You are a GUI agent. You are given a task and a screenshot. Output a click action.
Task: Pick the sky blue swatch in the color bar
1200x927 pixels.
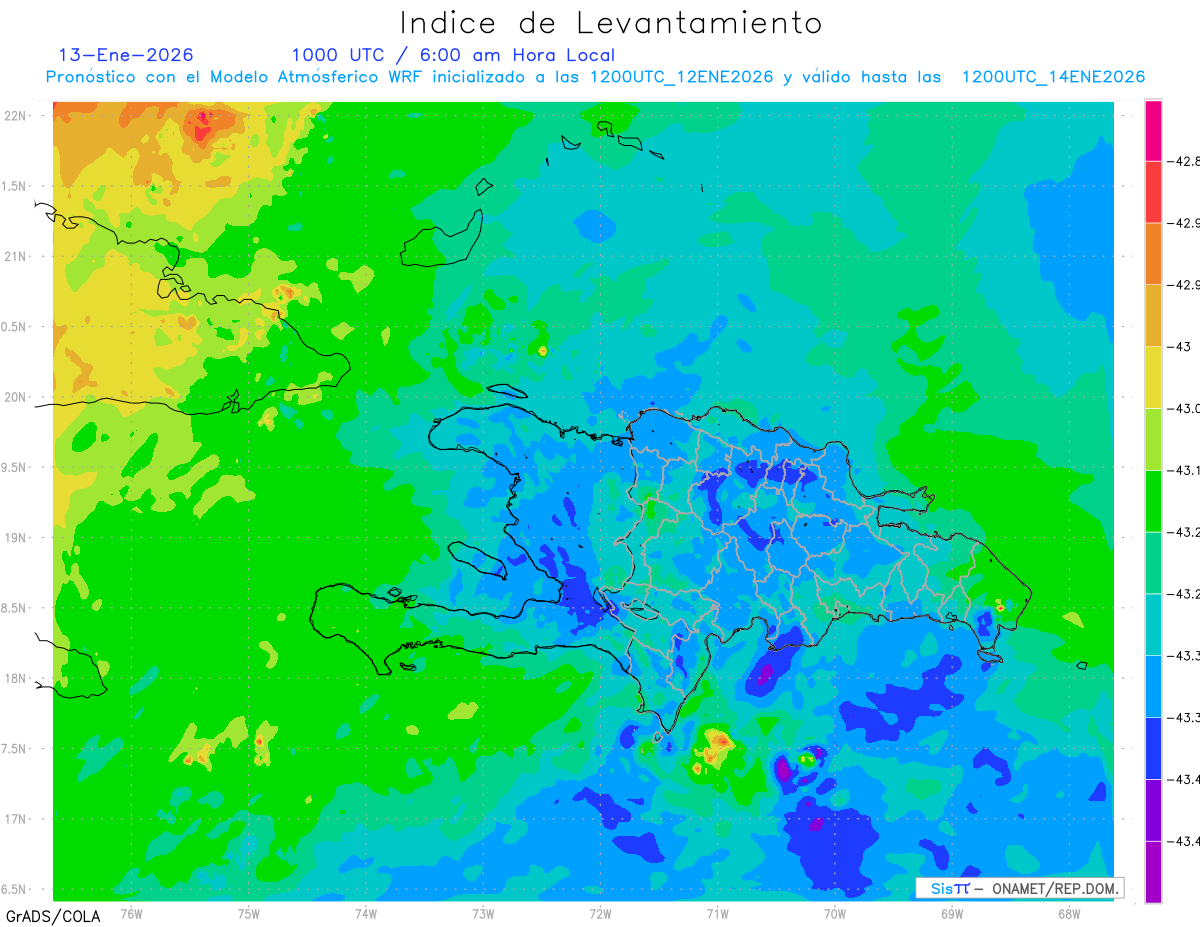[1153, 686]
